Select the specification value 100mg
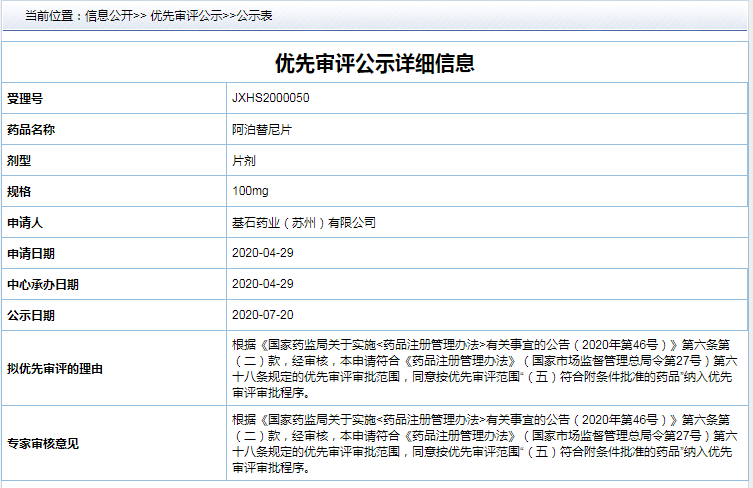The image size is (753, 488). 250,191
